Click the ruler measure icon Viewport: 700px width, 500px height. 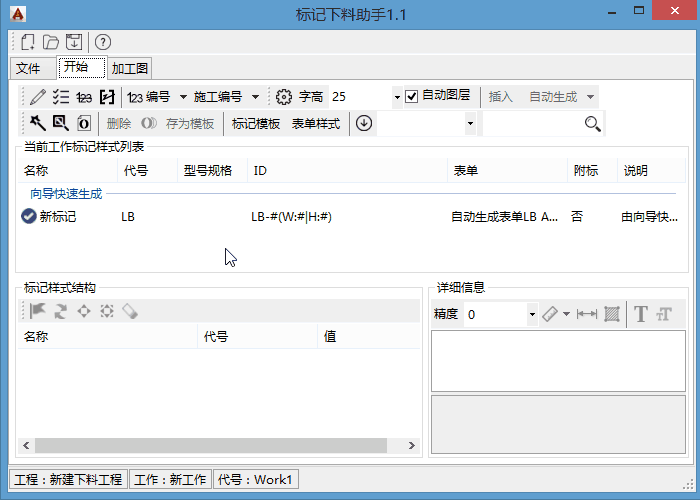tap(550, 314)
